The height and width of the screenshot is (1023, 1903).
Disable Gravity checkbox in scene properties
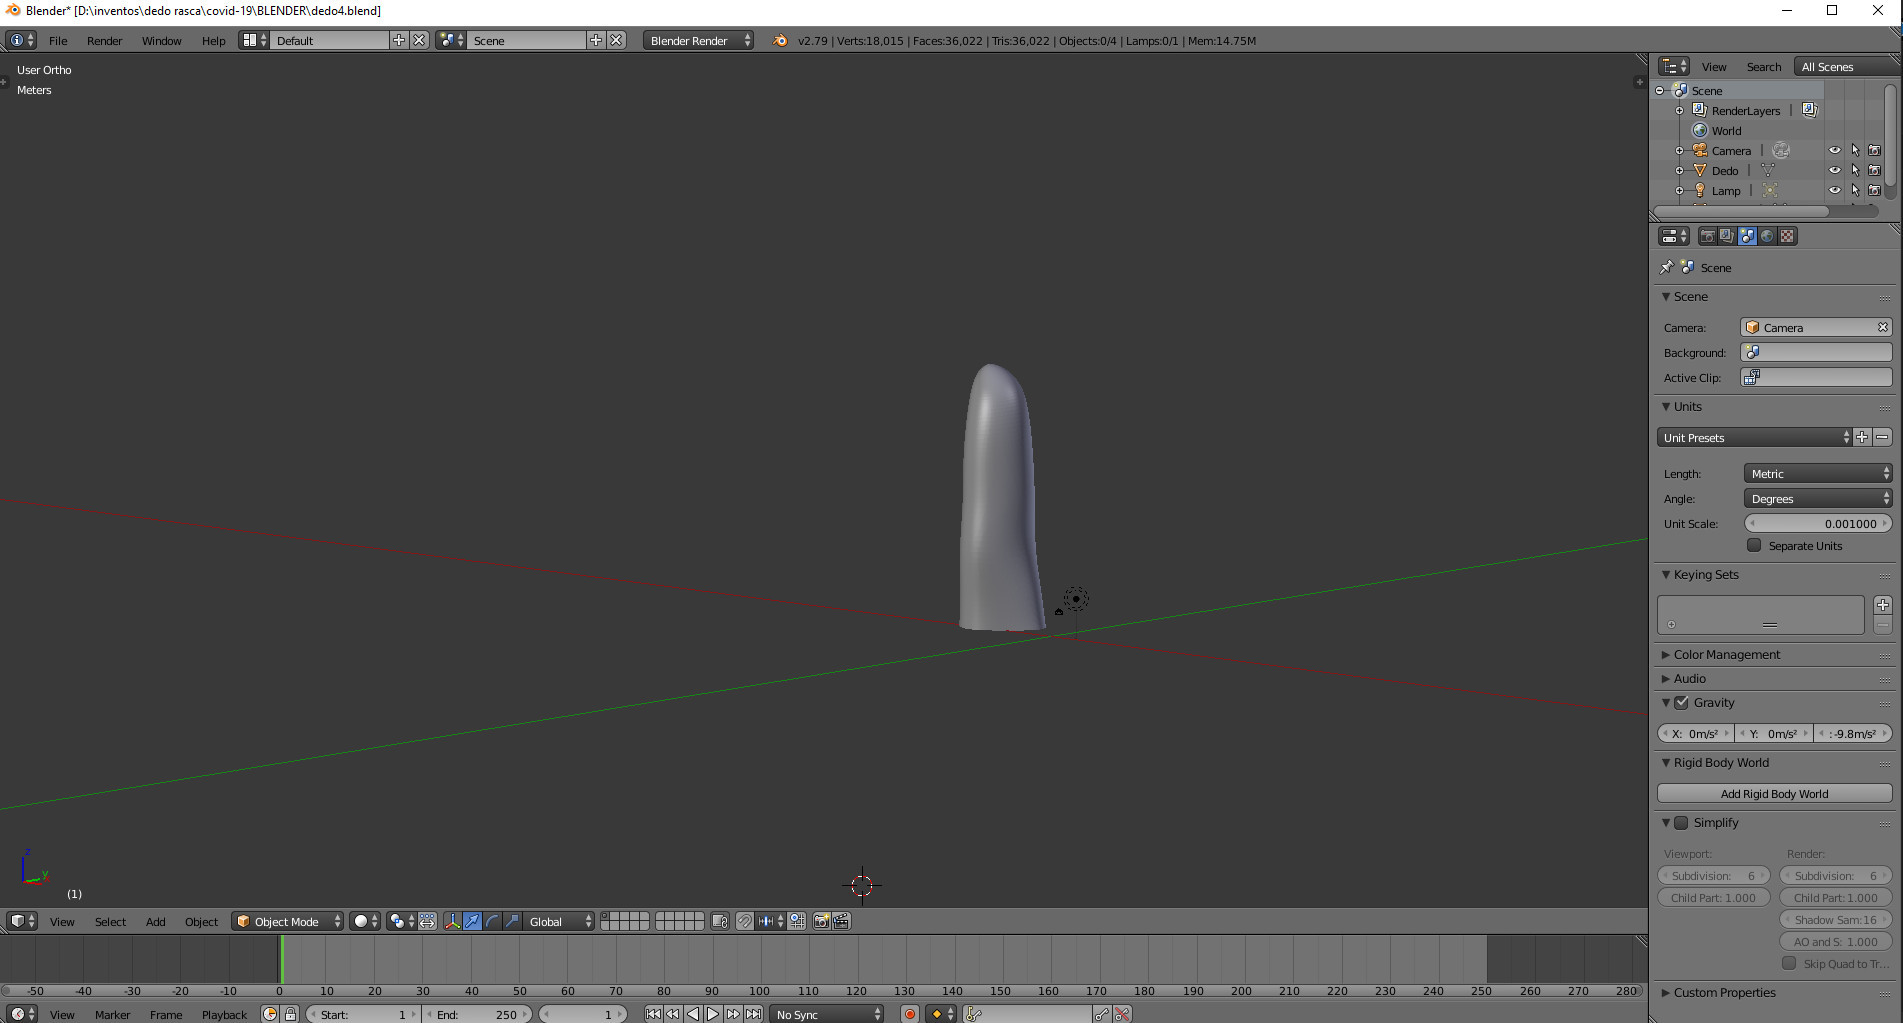click(x=1680, y=702)
